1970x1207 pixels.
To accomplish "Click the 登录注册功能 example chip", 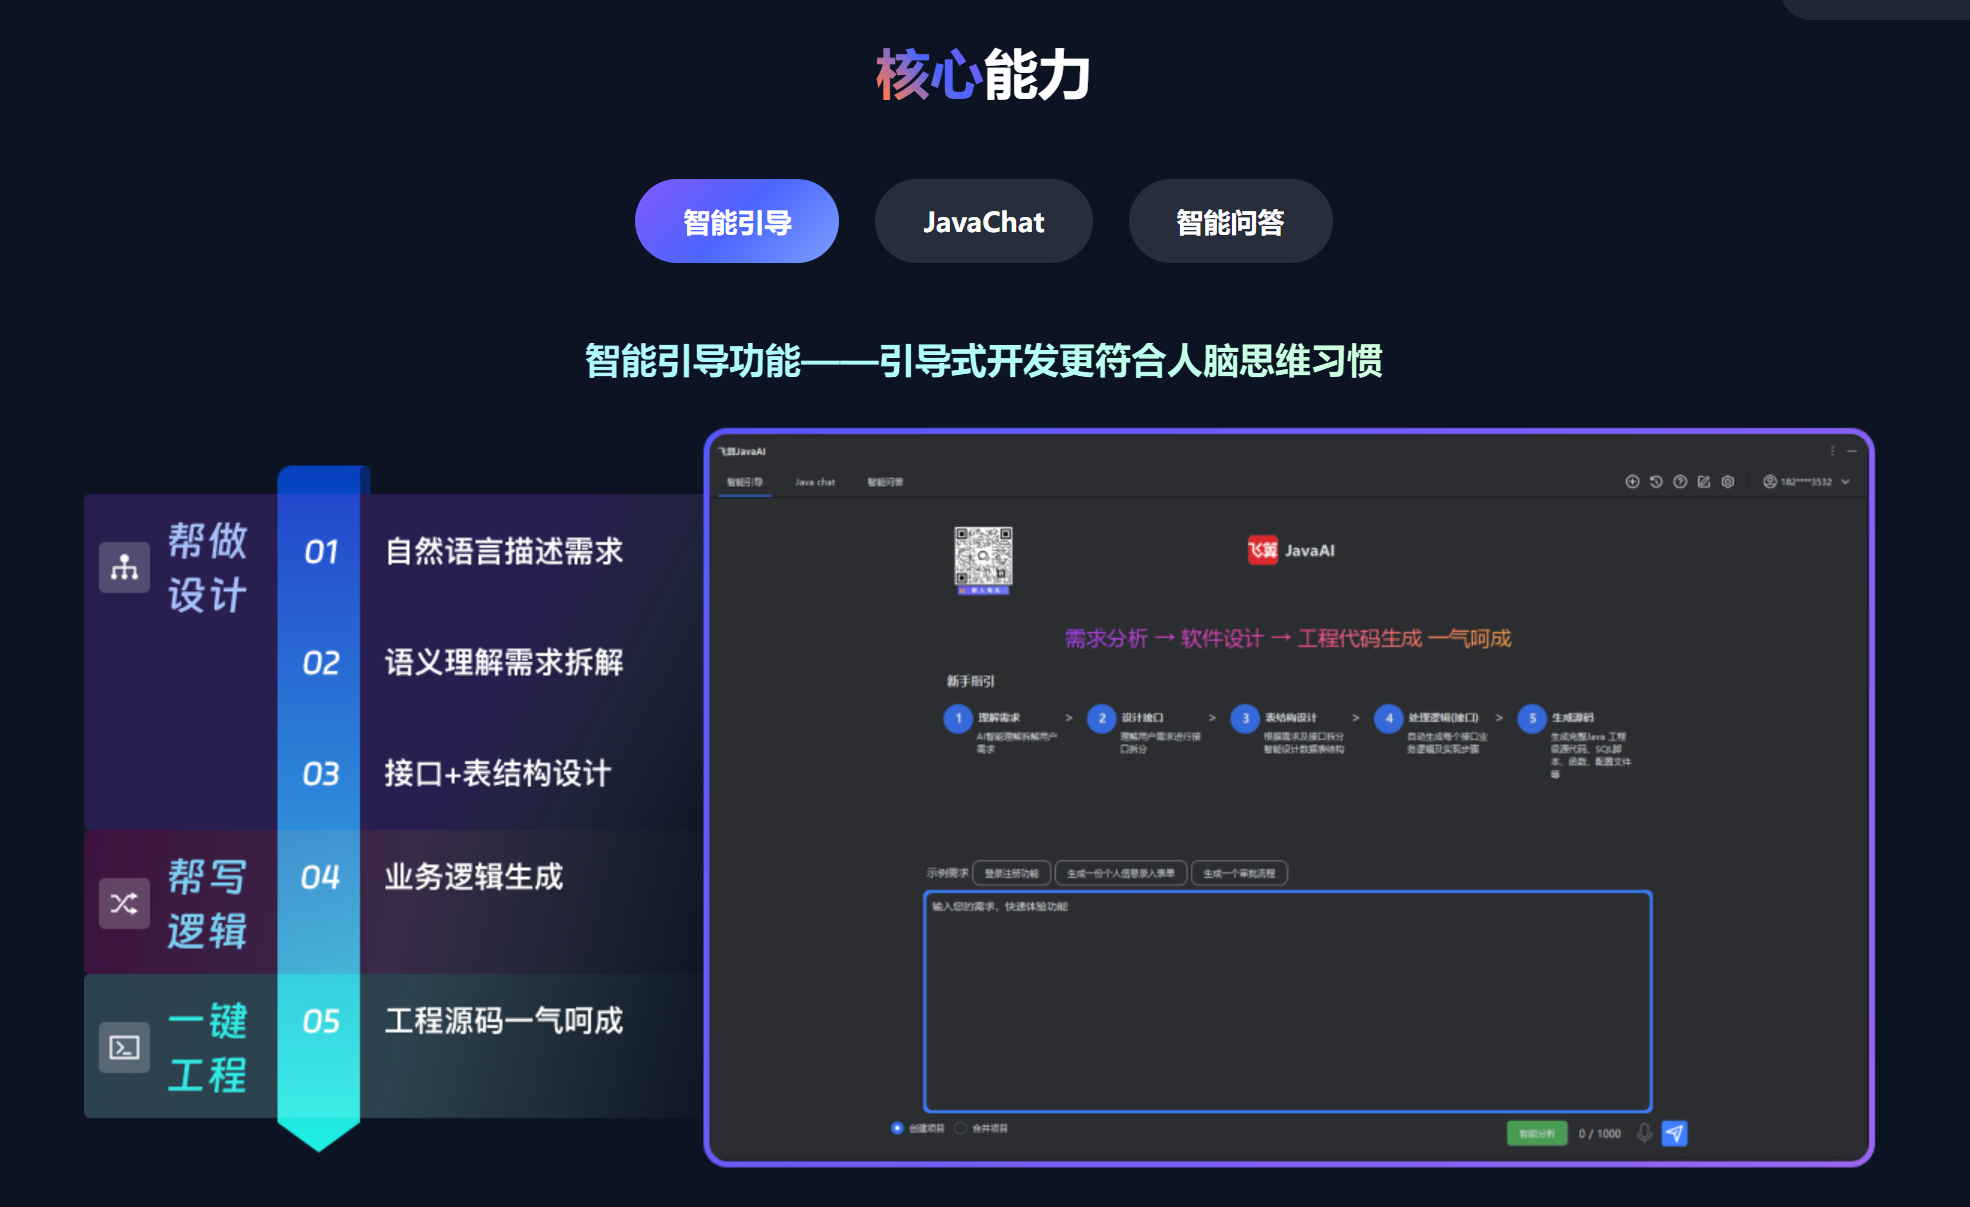I will click(x=1011, y=873).
